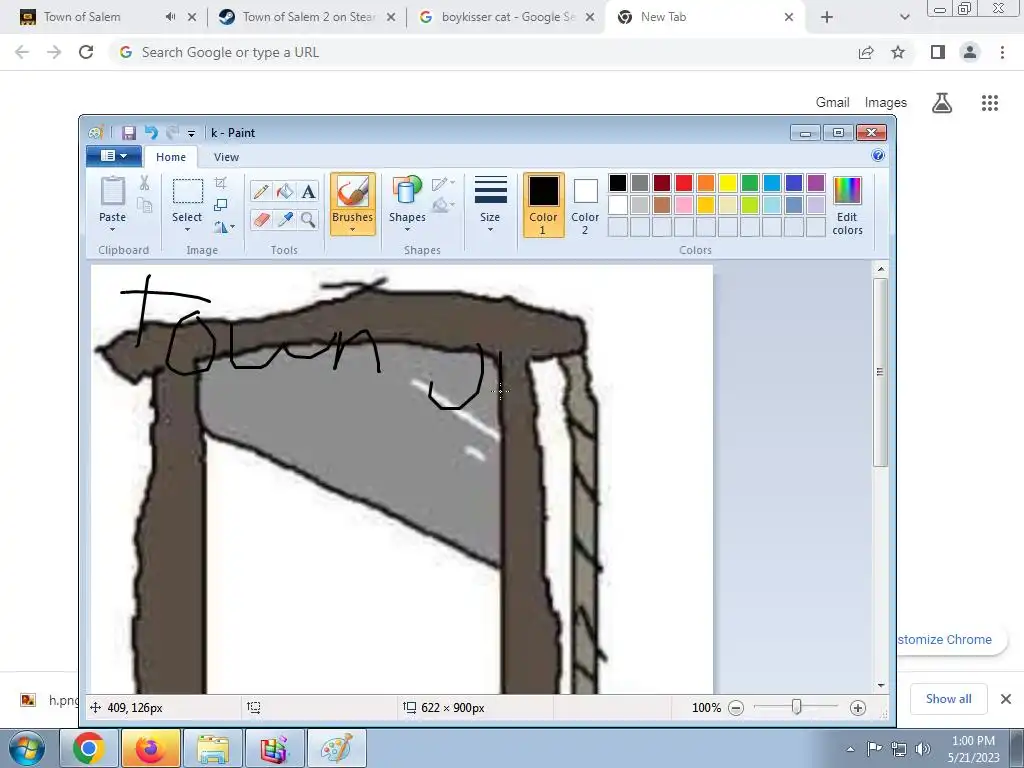Screen dimensions: 1024x768
Task: Click the Size line thickness icon
Action: coord(490,191)
